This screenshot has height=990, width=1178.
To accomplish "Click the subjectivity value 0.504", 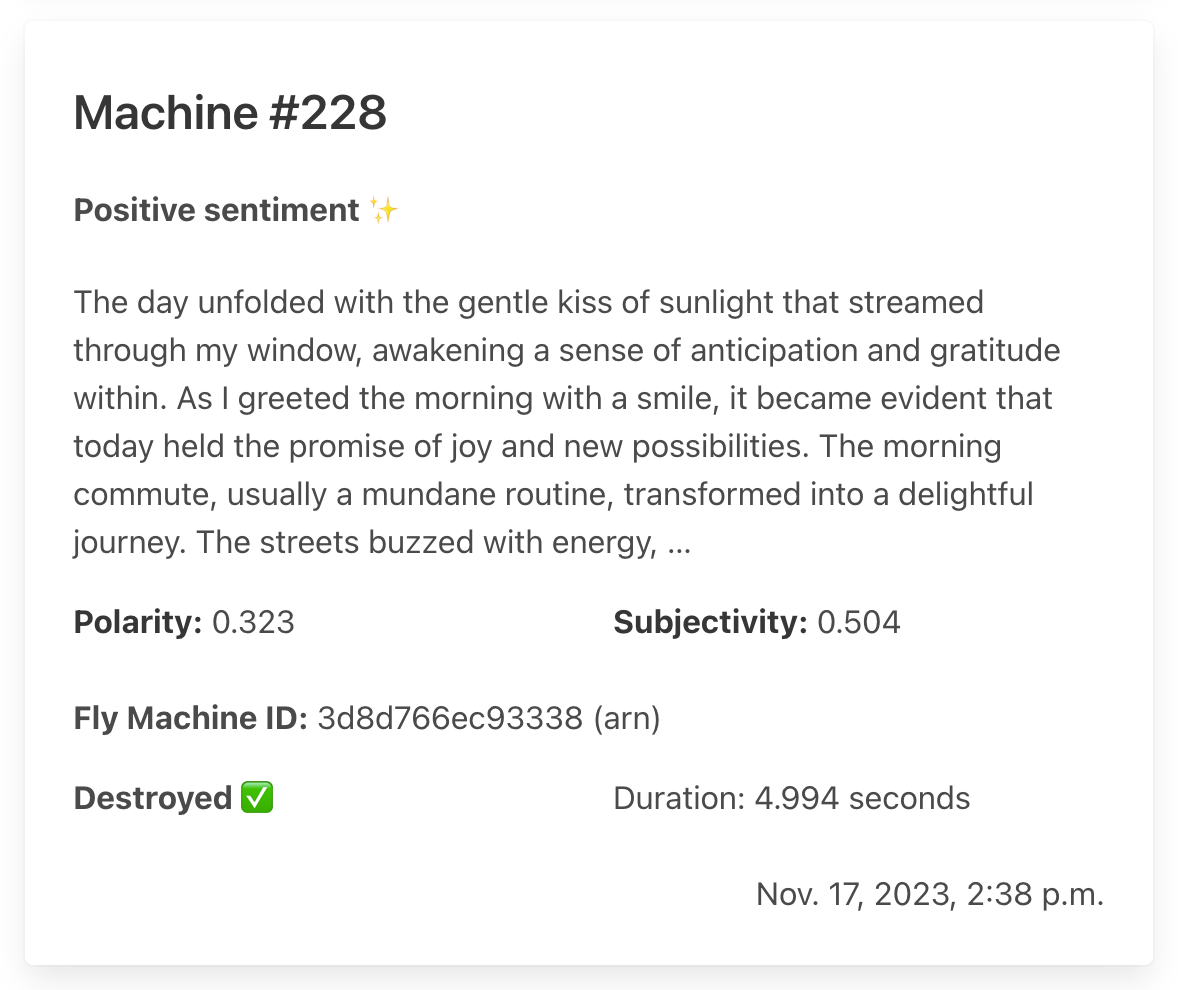I will point(859,623).
